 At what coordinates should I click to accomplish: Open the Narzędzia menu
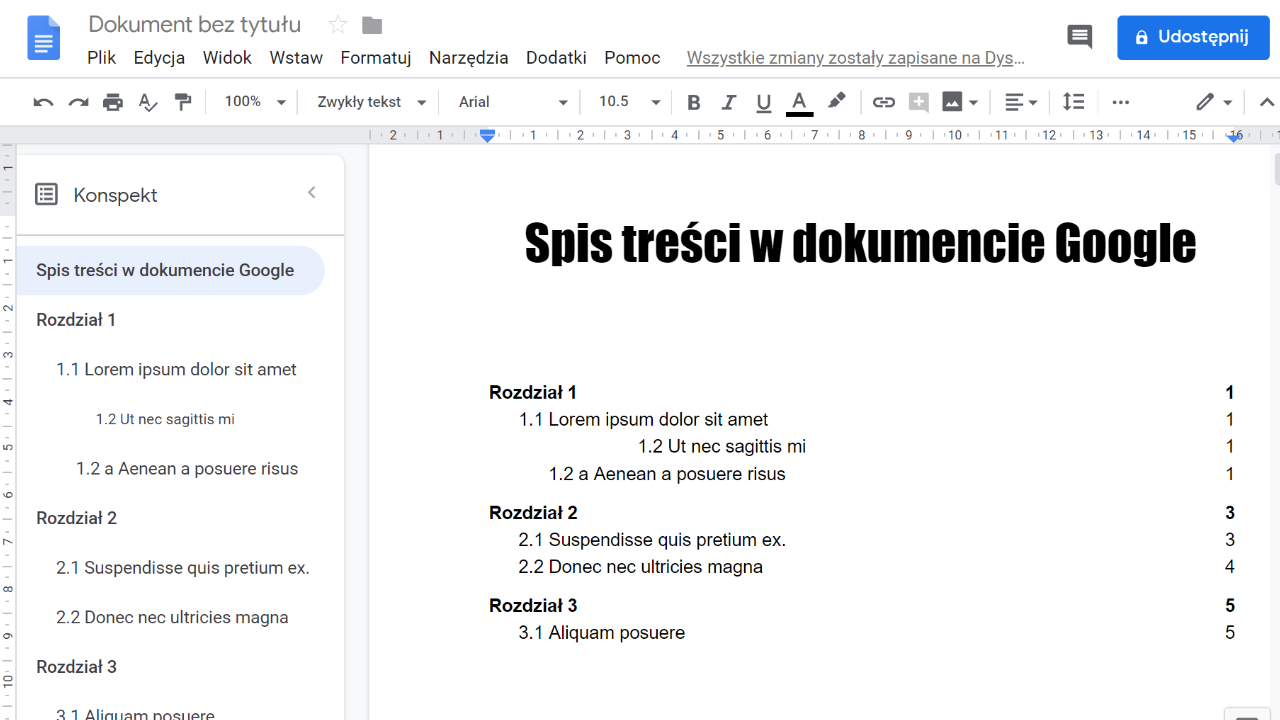coord(469,58)
